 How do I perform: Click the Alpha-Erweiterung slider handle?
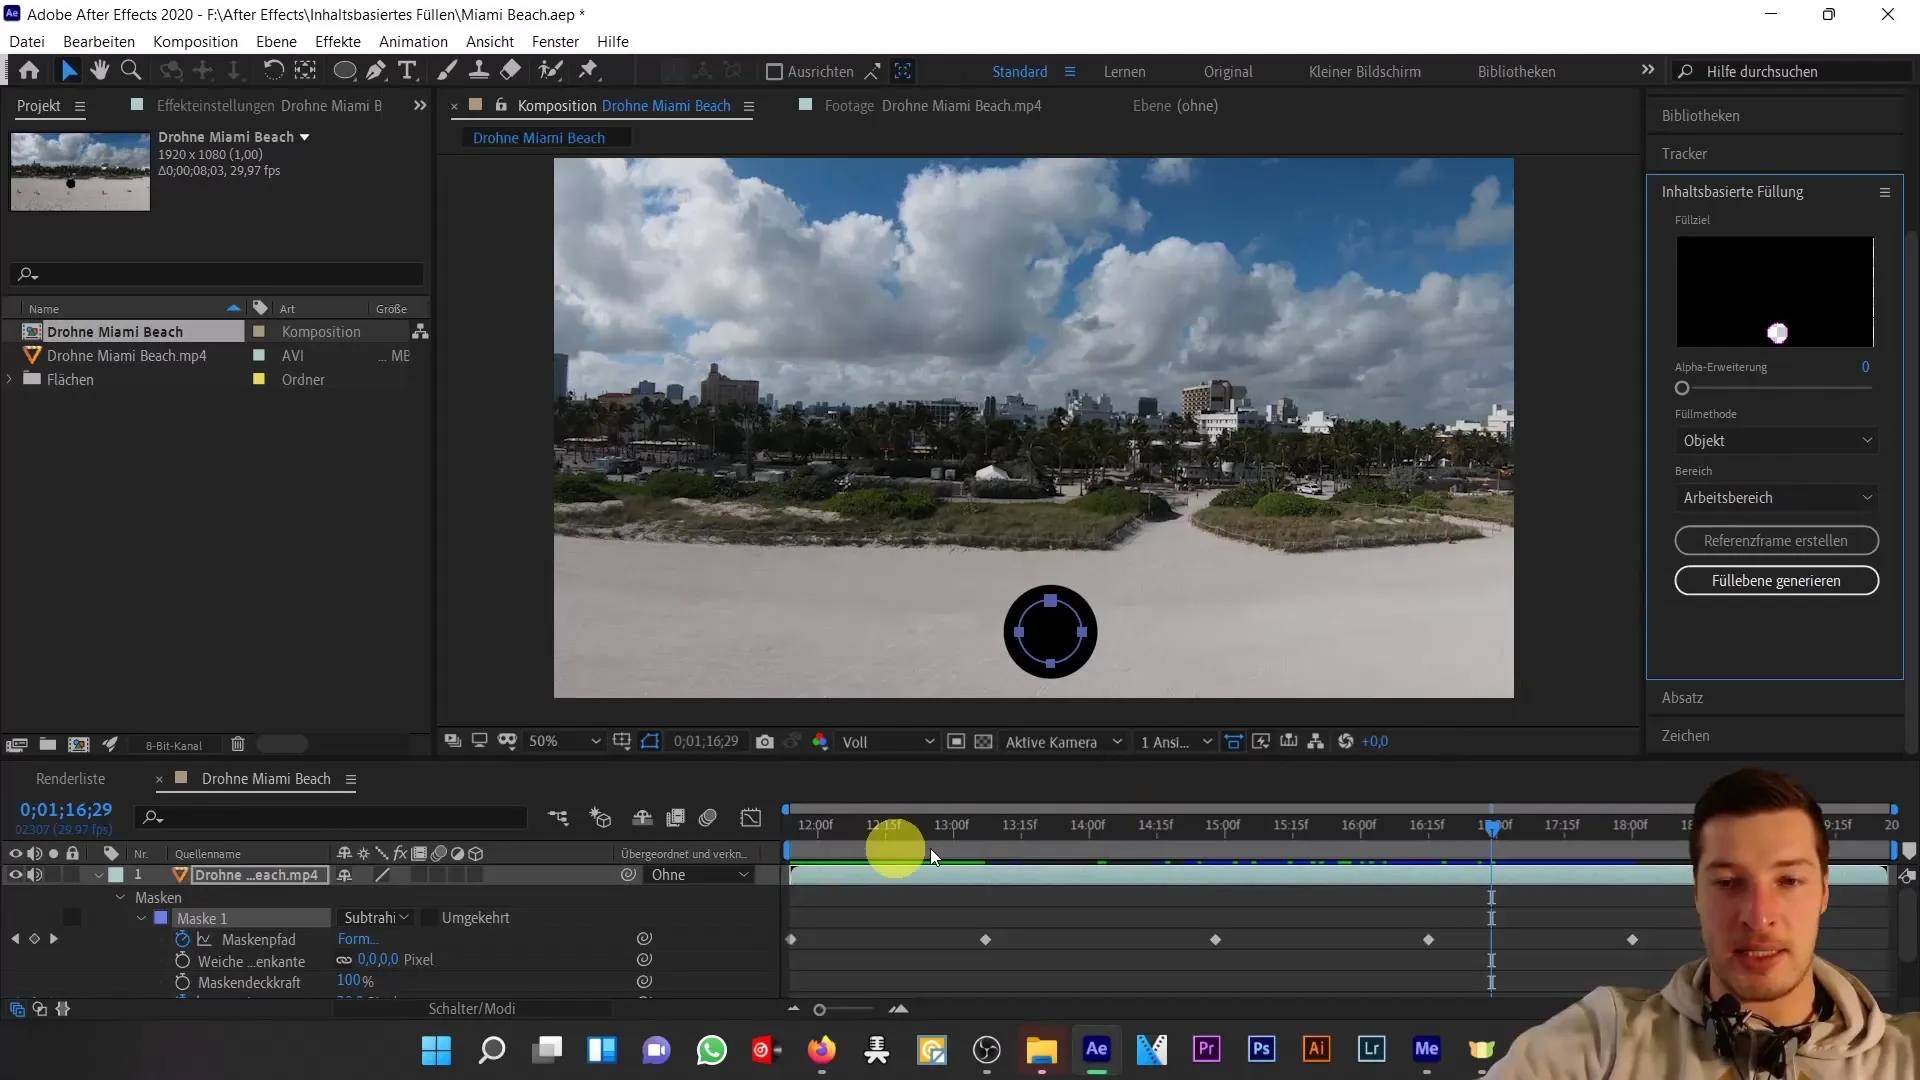1682,389
